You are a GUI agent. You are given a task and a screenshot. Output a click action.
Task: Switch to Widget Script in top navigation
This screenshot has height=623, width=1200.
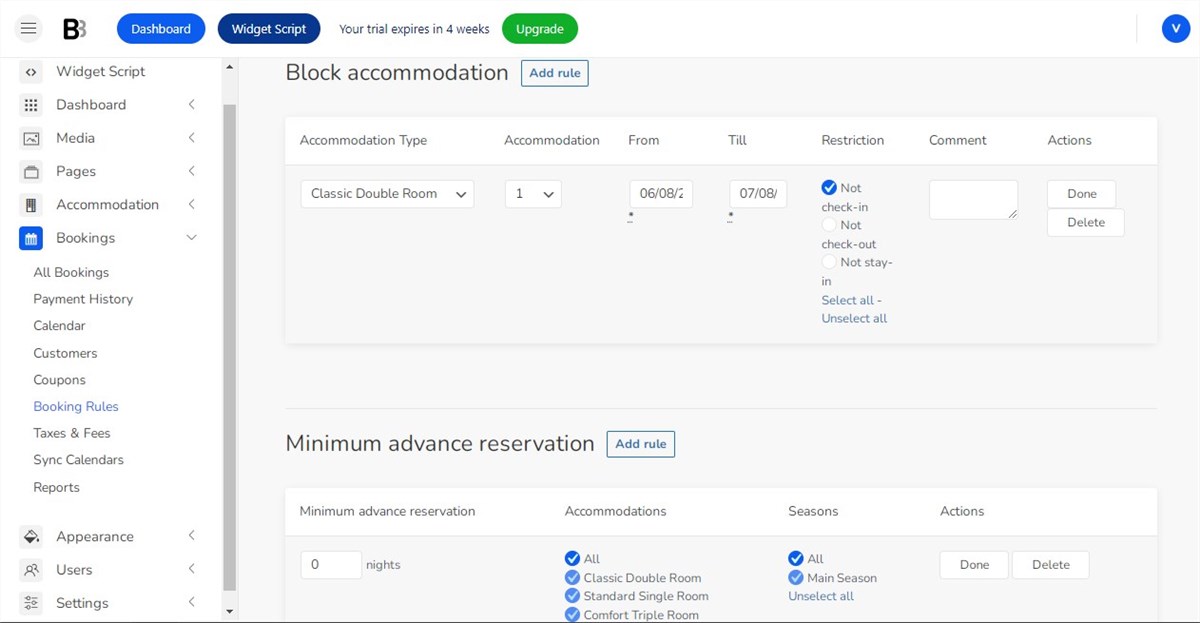269,28
